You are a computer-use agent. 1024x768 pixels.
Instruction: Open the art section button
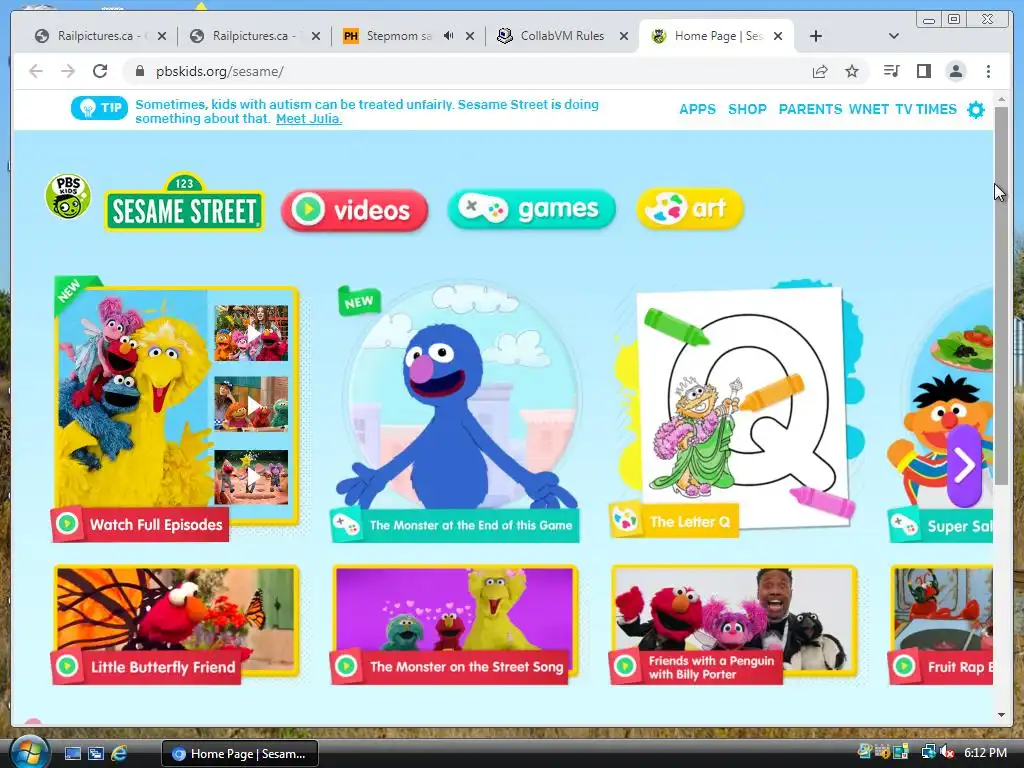[690, 208]
